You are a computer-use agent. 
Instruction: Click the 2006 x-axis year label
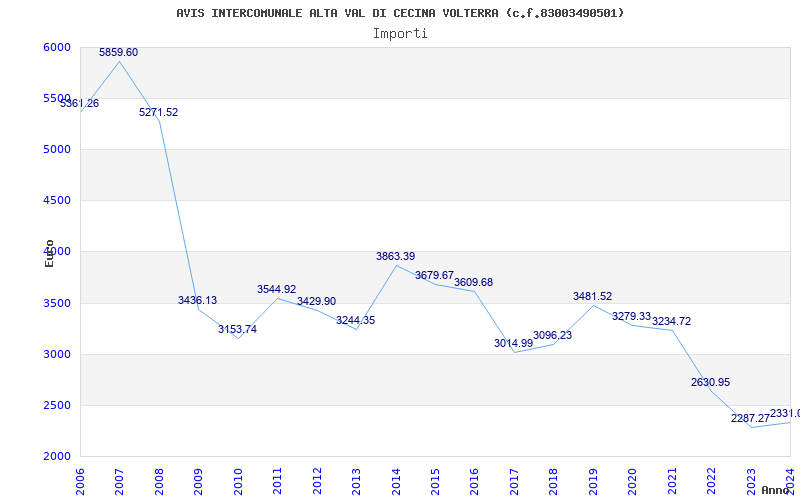pos(80,481)
